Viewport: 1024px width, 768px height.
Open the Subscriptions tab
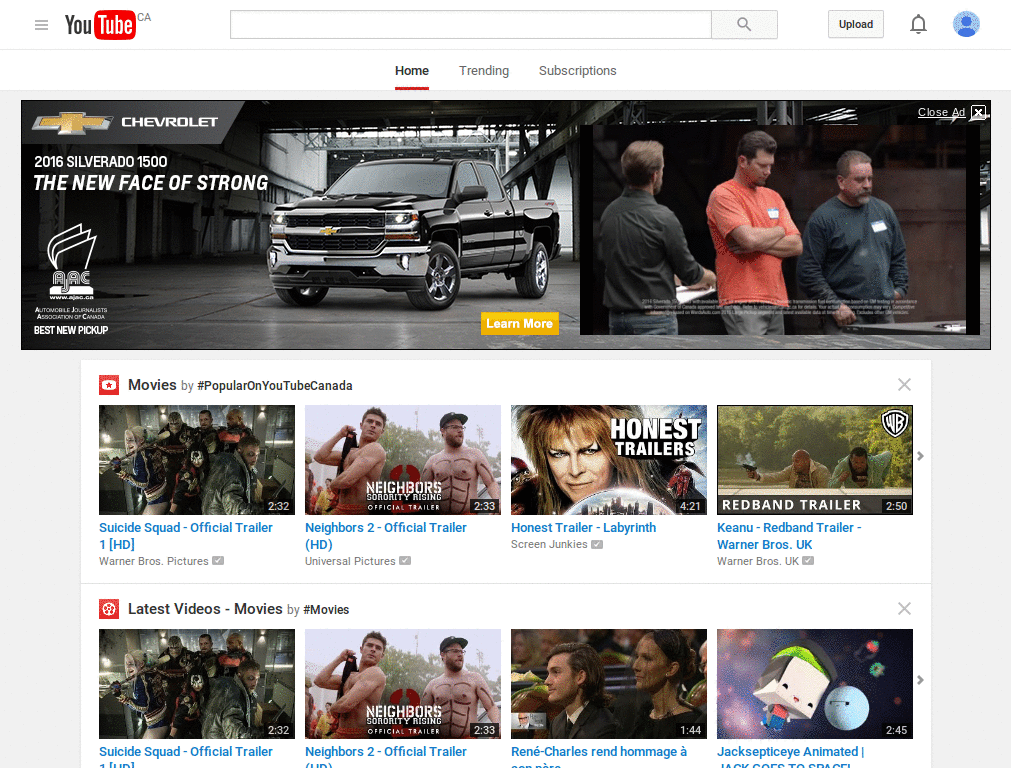click(x=577, y=70)
